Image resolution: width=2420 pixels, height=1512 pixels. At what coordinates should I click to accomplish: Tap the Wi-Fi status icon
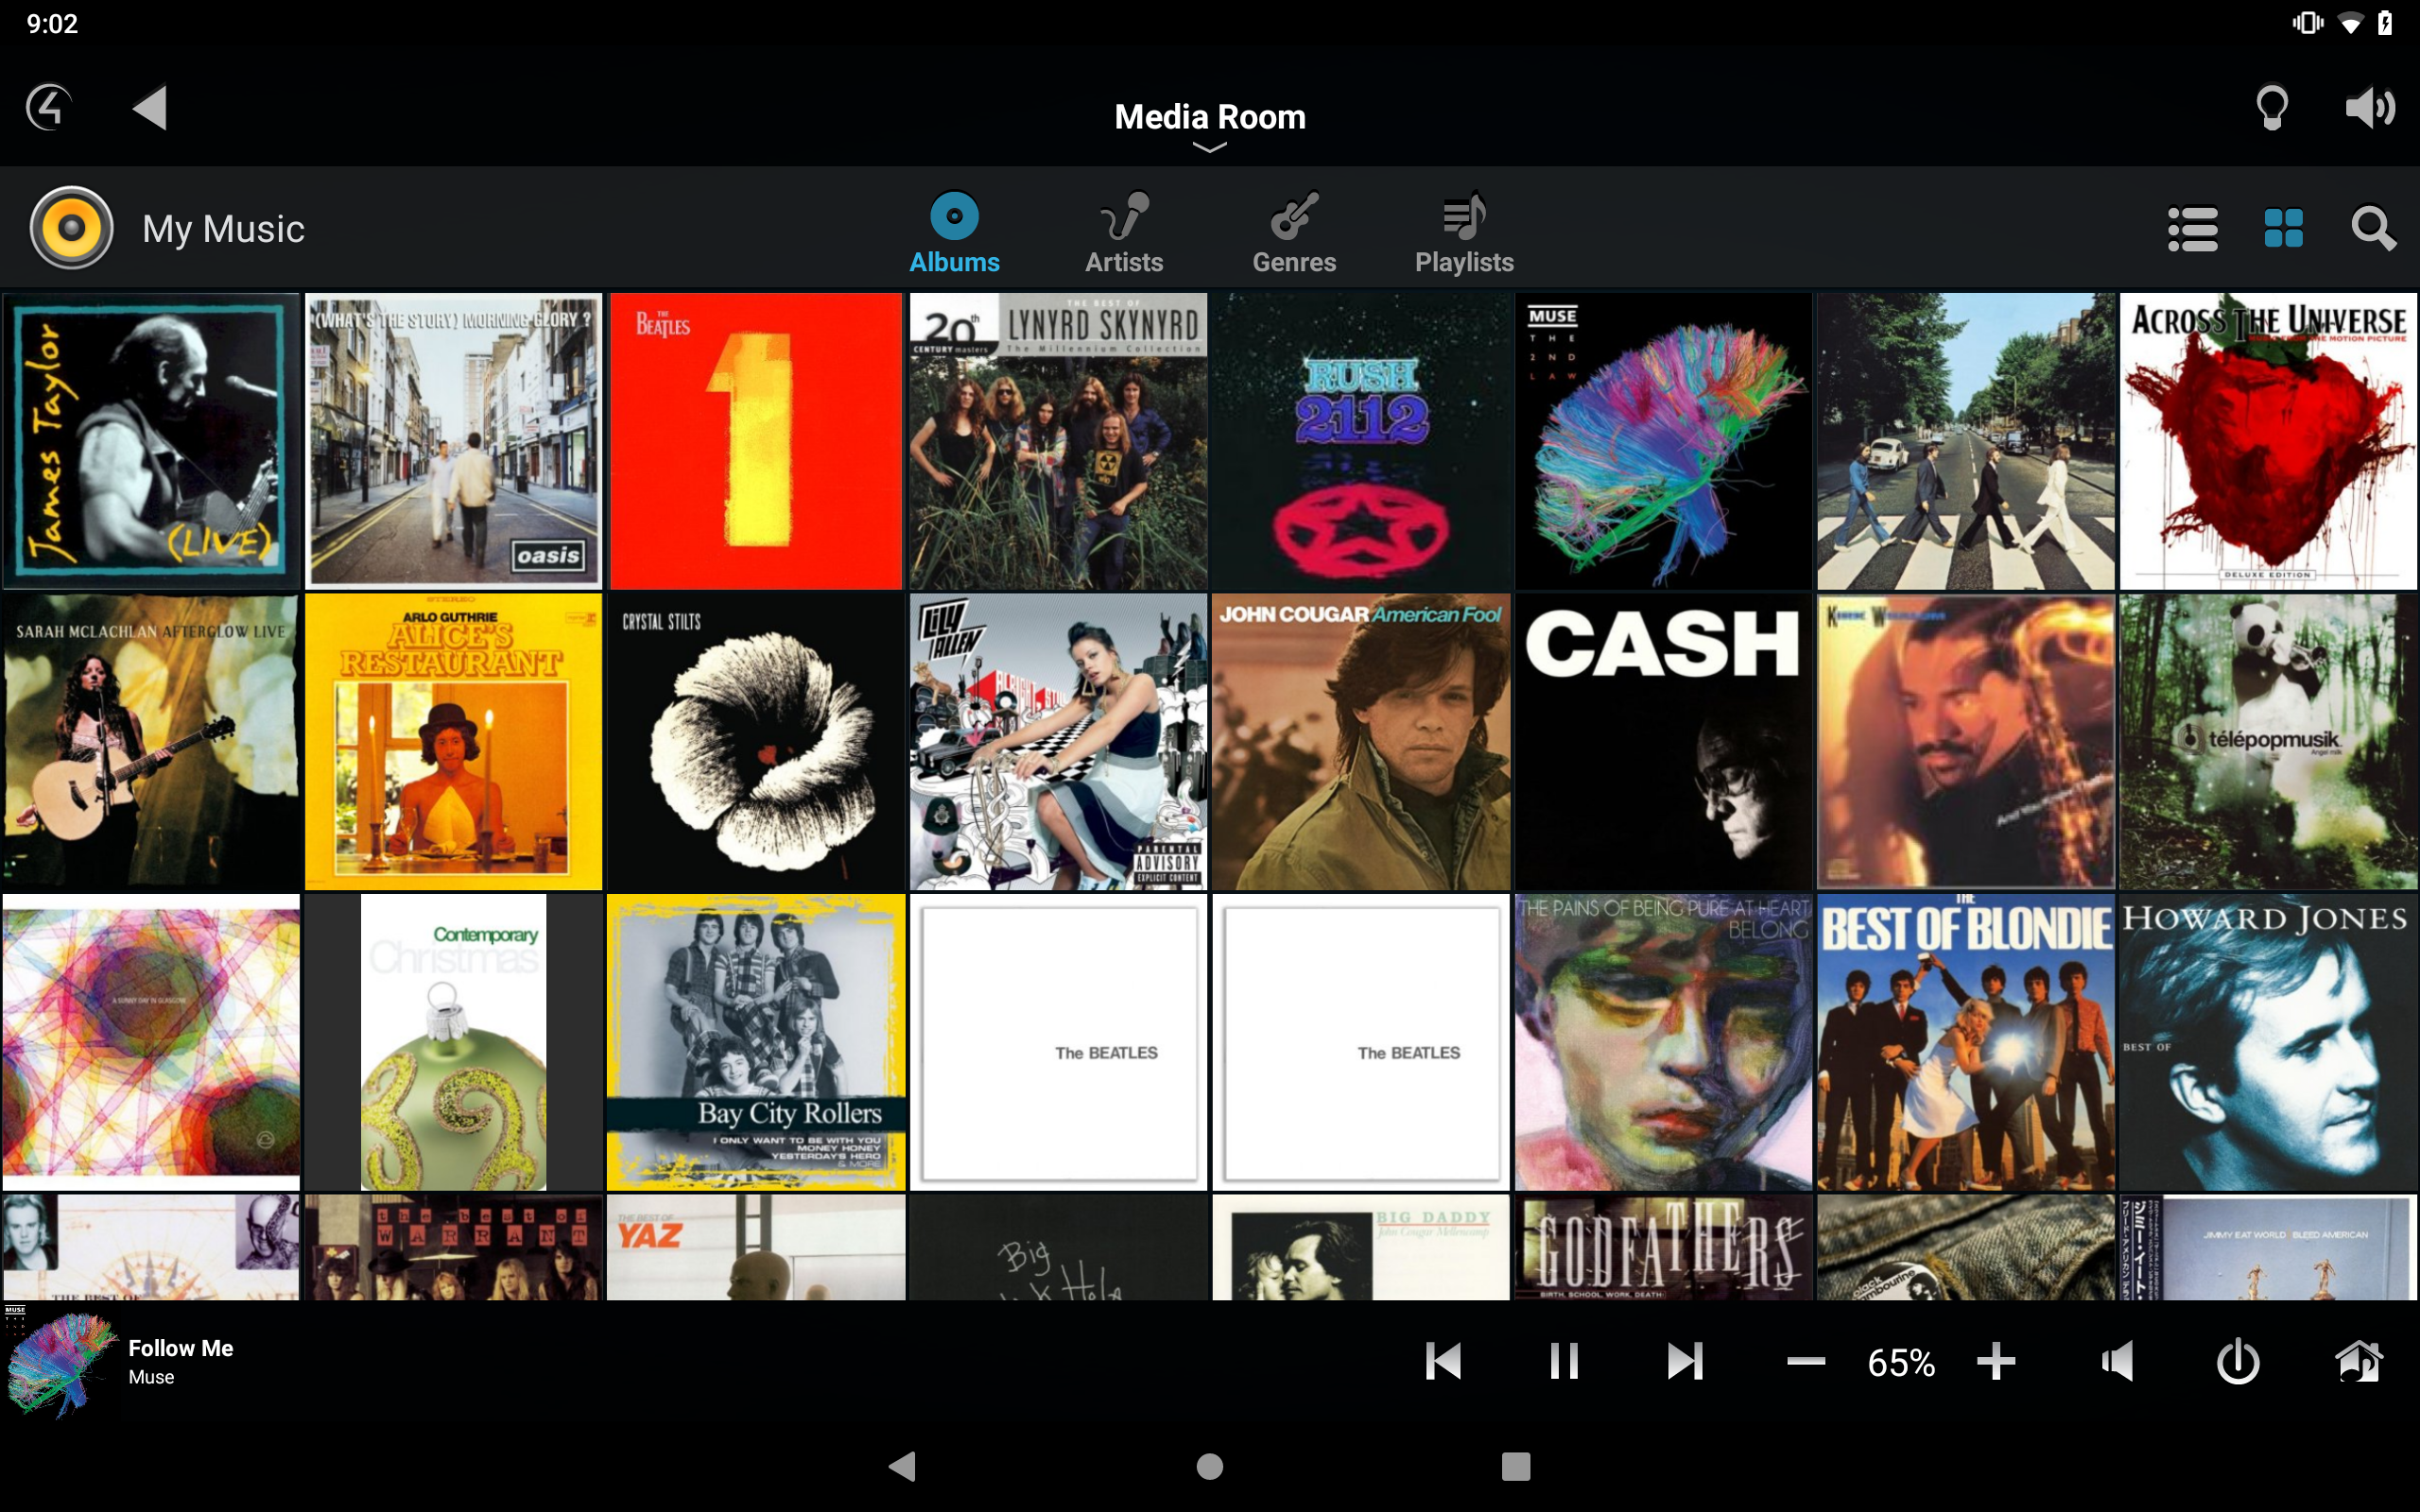[x=2350, y=23]
